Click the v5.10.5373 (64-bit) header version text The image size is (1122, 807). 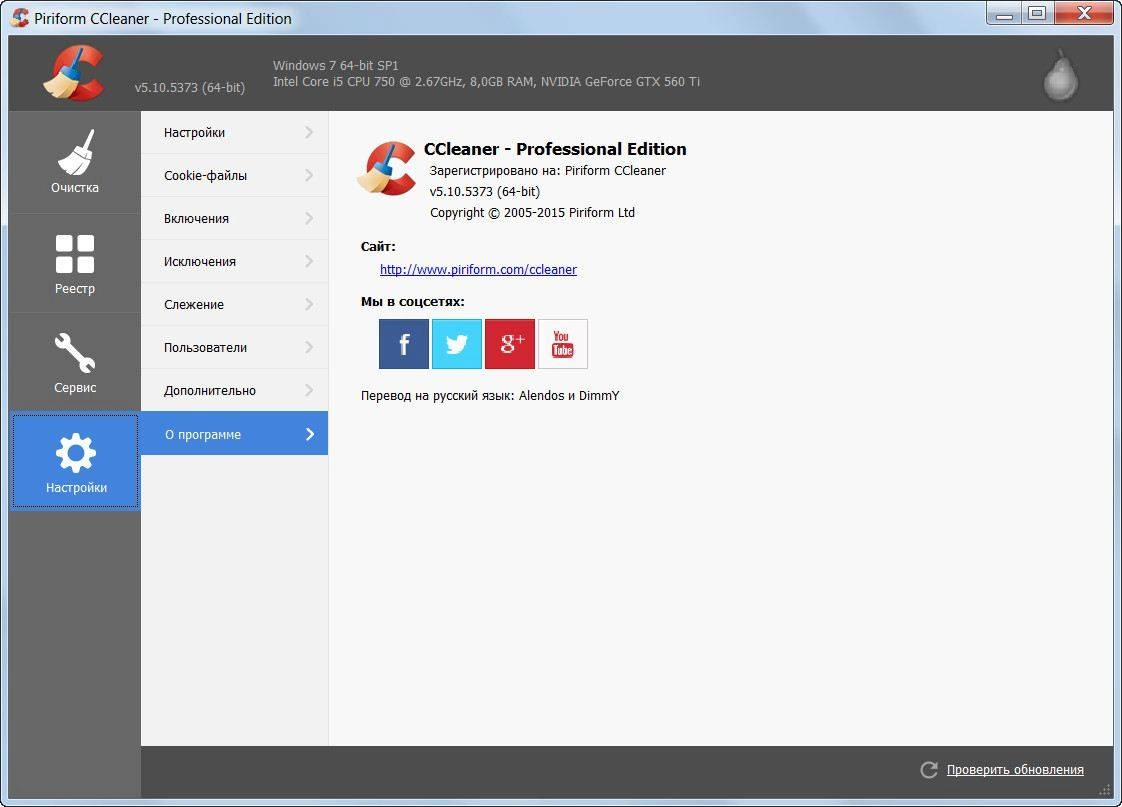click(x=190, y=87)
